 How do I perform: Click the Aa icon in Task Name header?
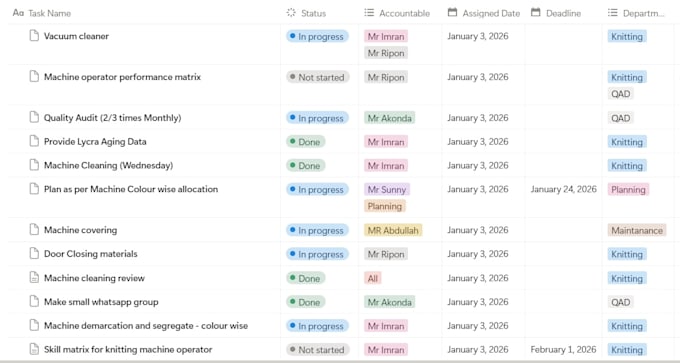(x=18, y=13)
